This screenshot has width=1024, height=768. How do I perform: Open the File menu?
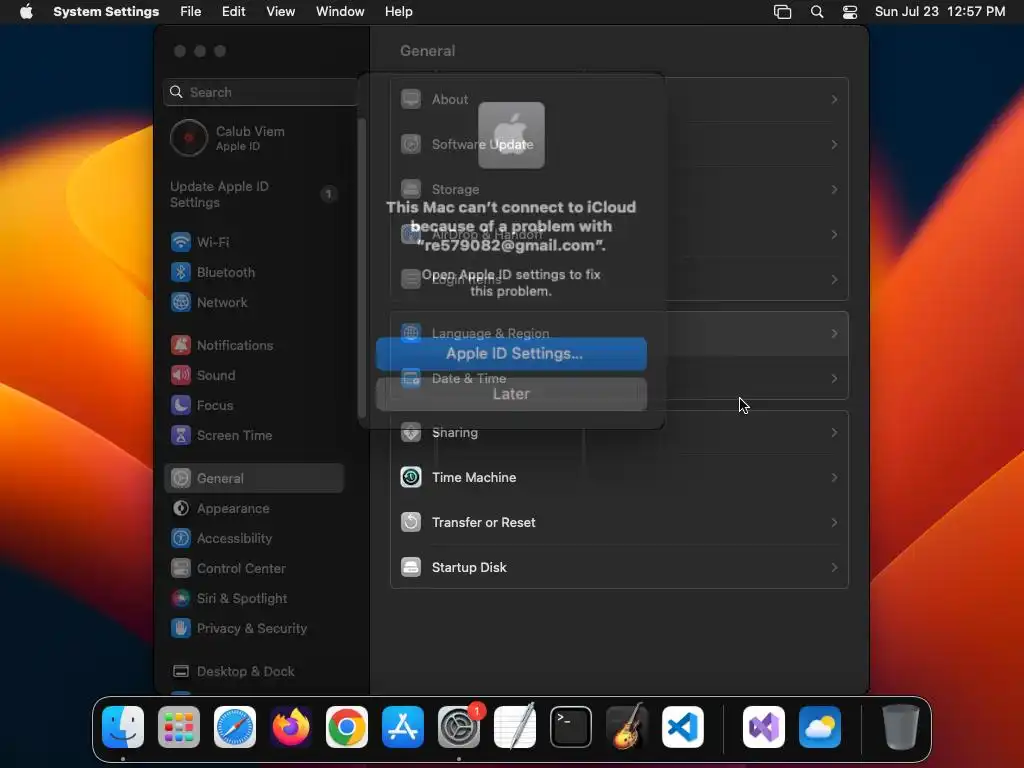191,12
